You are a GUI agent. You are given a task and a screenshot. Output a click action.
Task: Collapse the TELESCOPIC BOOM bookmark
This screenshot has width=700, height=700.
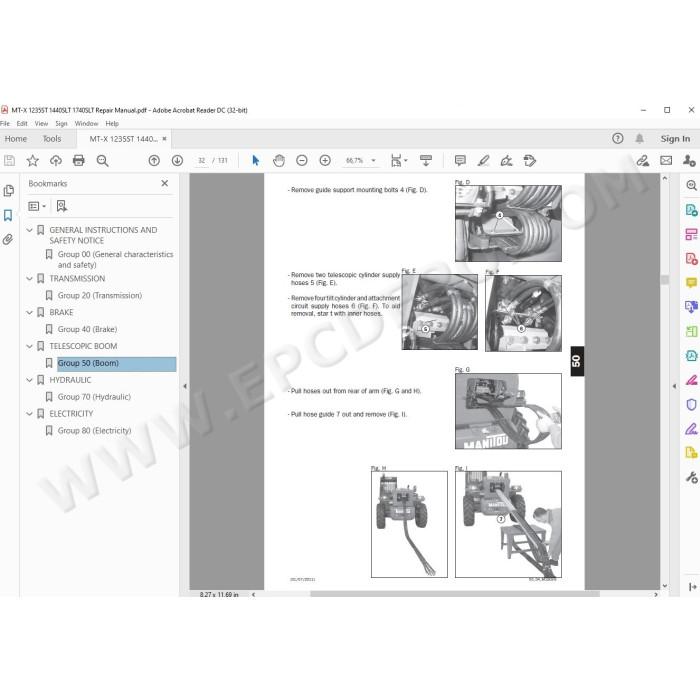pos(29,346)
